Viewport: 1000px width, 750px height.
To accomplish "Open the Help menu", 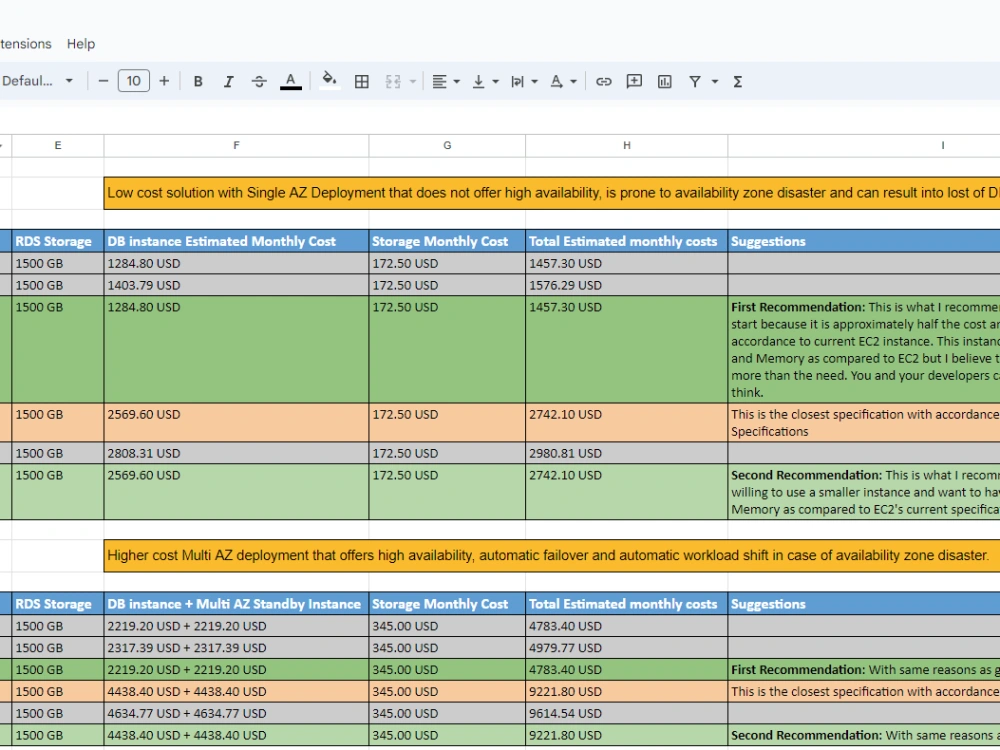I will tap(81, 44).
